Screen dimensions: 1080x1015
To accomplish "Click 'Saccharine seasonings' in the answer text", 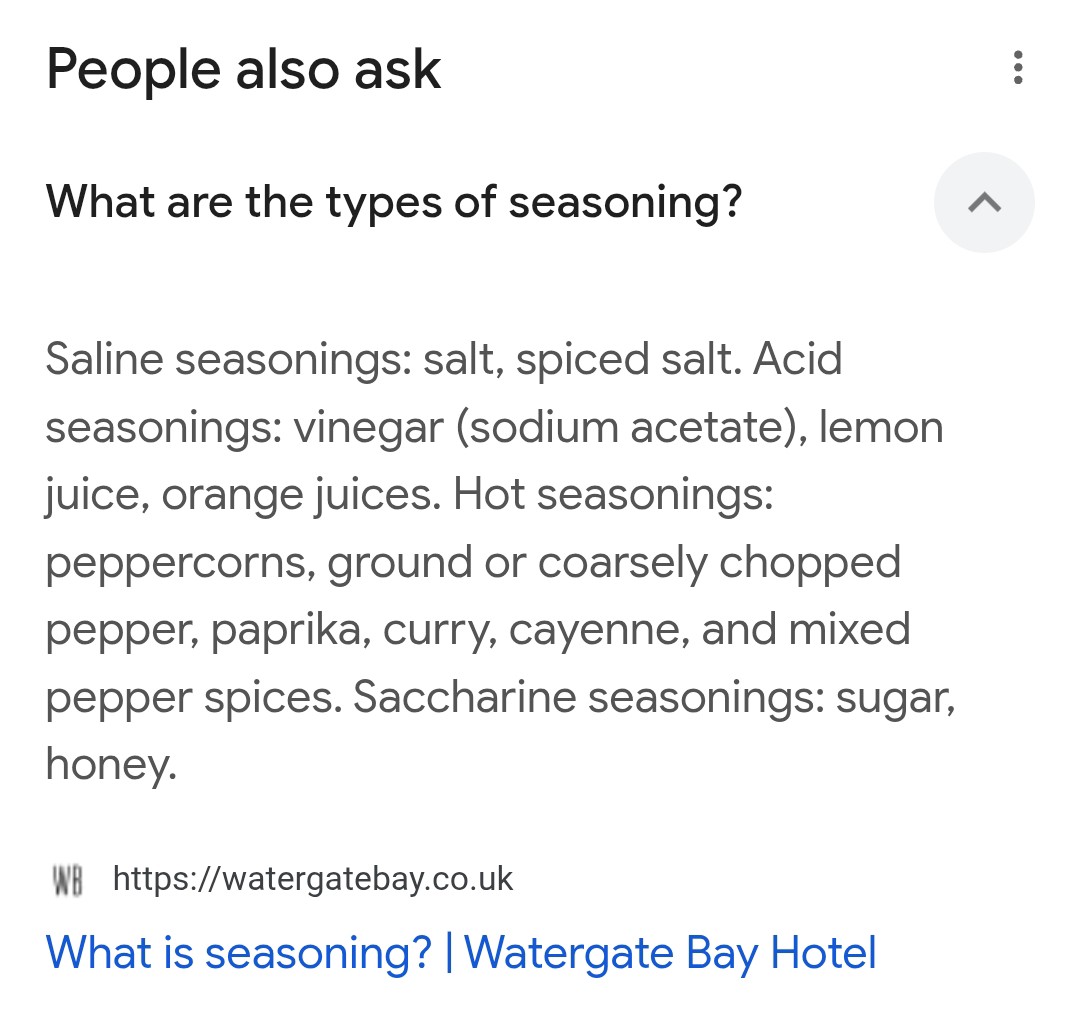I will [588, 698].
